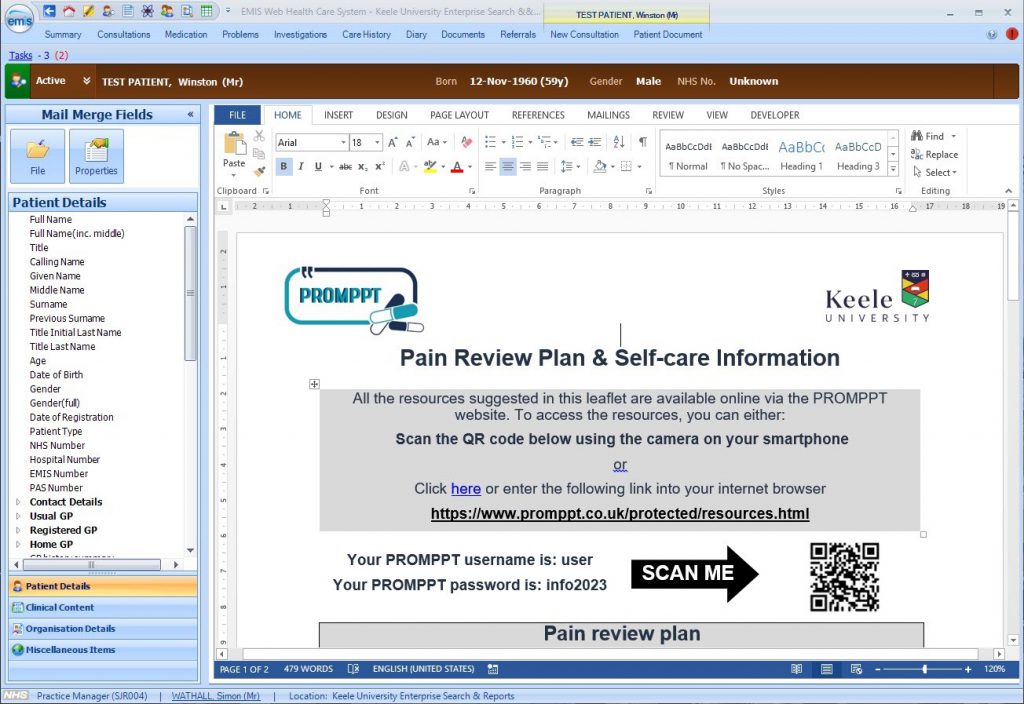Apply superscript formatting
1024x704 pixels.
[x=380, y=167]
